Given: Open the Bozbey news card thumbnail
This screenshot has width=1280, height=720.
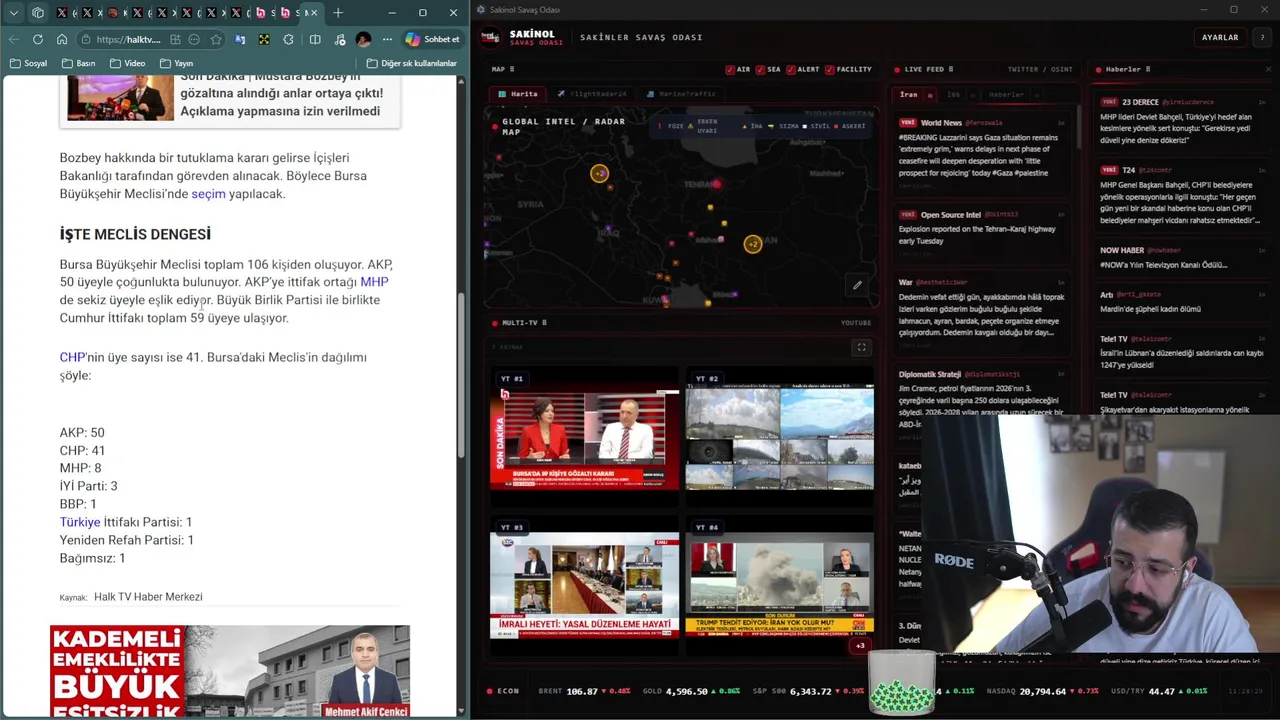Looking at the screenshot, I should pos(120,97).
